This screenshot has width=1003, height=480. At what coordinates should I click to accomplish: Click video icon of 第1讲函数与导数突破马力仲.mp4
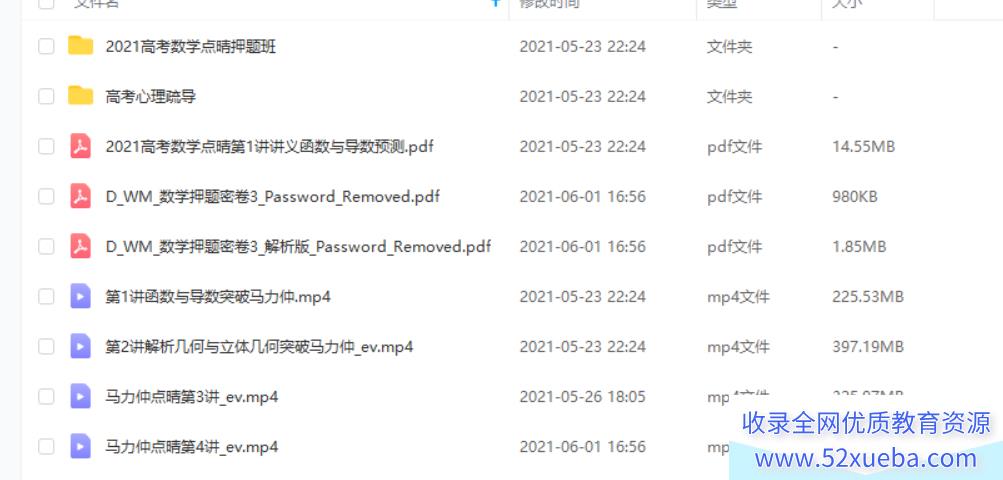coord(81,296)
